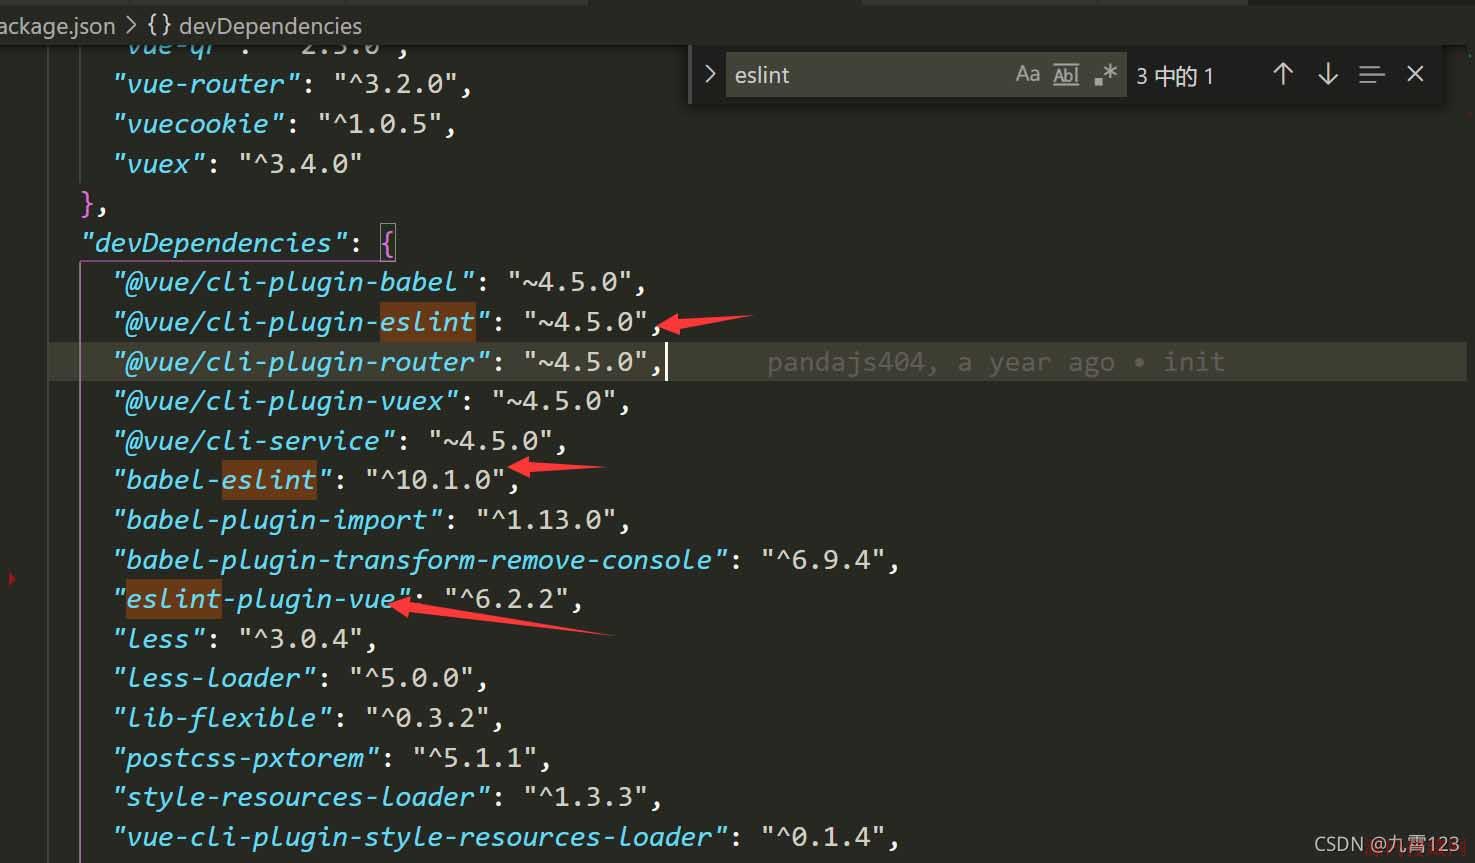Click "eslint-plugin-vue" dependency key

pyautogui.click(x=261, y=599)
